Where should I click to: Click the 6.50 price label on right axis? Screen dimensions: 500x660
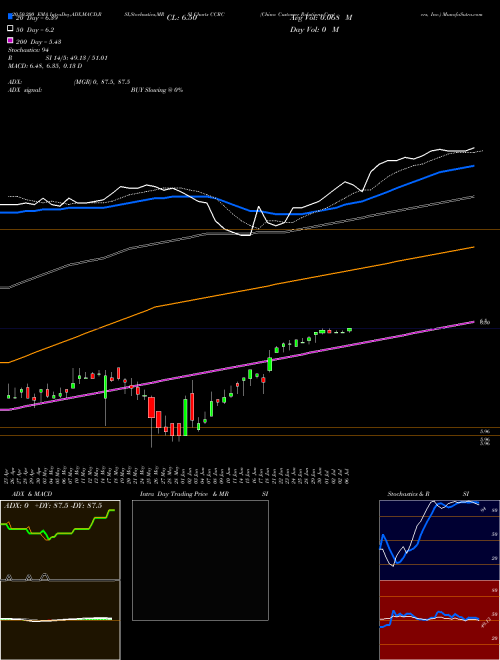tap(485, 322)
